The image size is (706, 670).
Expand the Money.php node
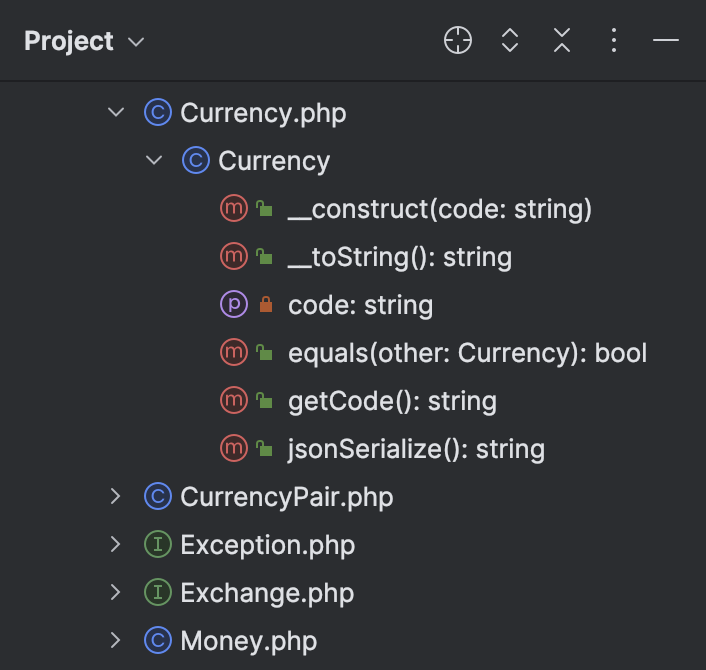pyautogui.click(x=116, y=640)
